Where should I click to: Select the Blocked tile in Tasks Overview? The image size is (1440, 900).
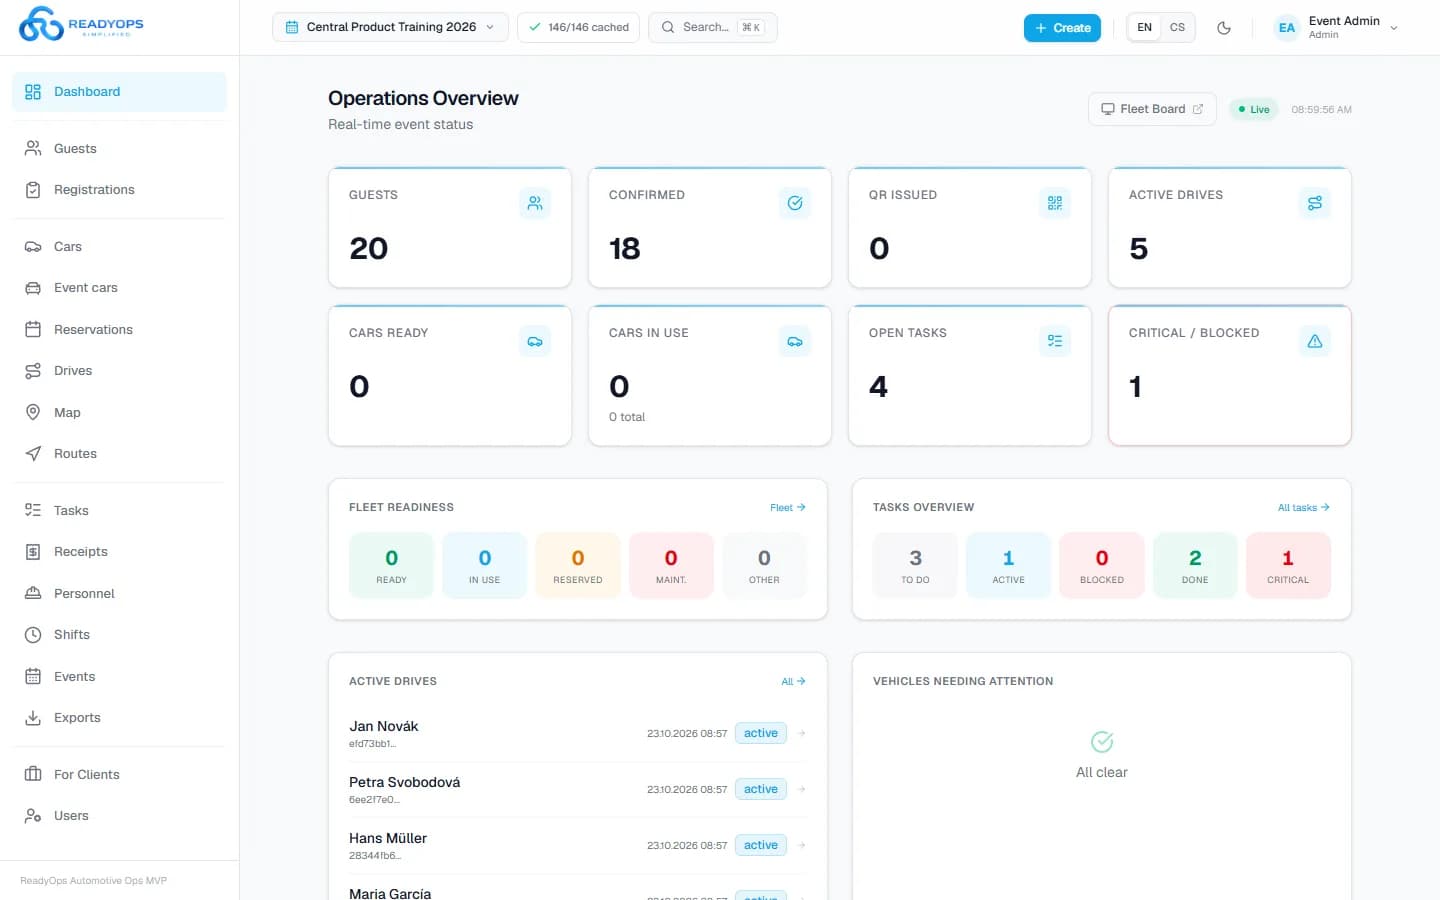[x=1102, y=566]
